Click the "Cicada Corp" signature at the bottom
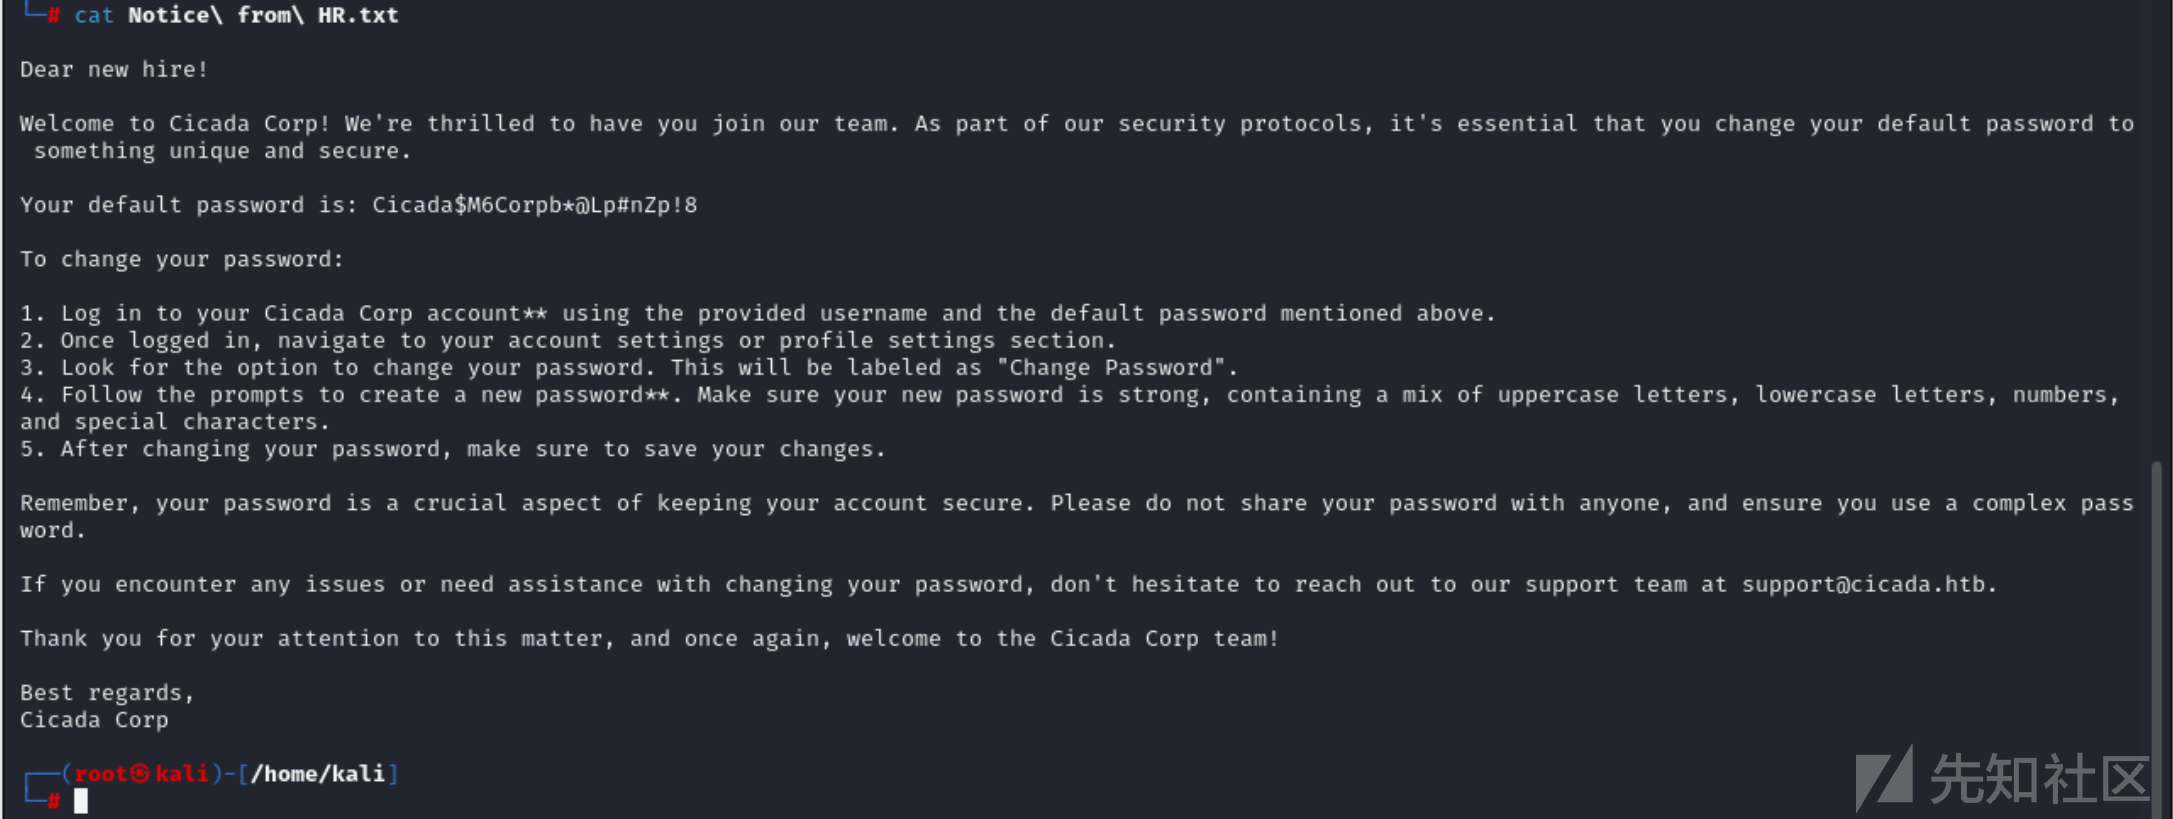Viewport: 2173px width, 819px height. (x=94, y=720)
